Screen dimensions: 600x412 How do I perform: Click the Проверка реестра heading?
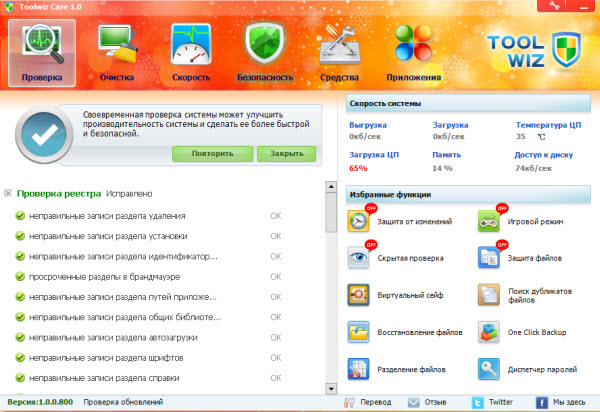tap(59, 194)
